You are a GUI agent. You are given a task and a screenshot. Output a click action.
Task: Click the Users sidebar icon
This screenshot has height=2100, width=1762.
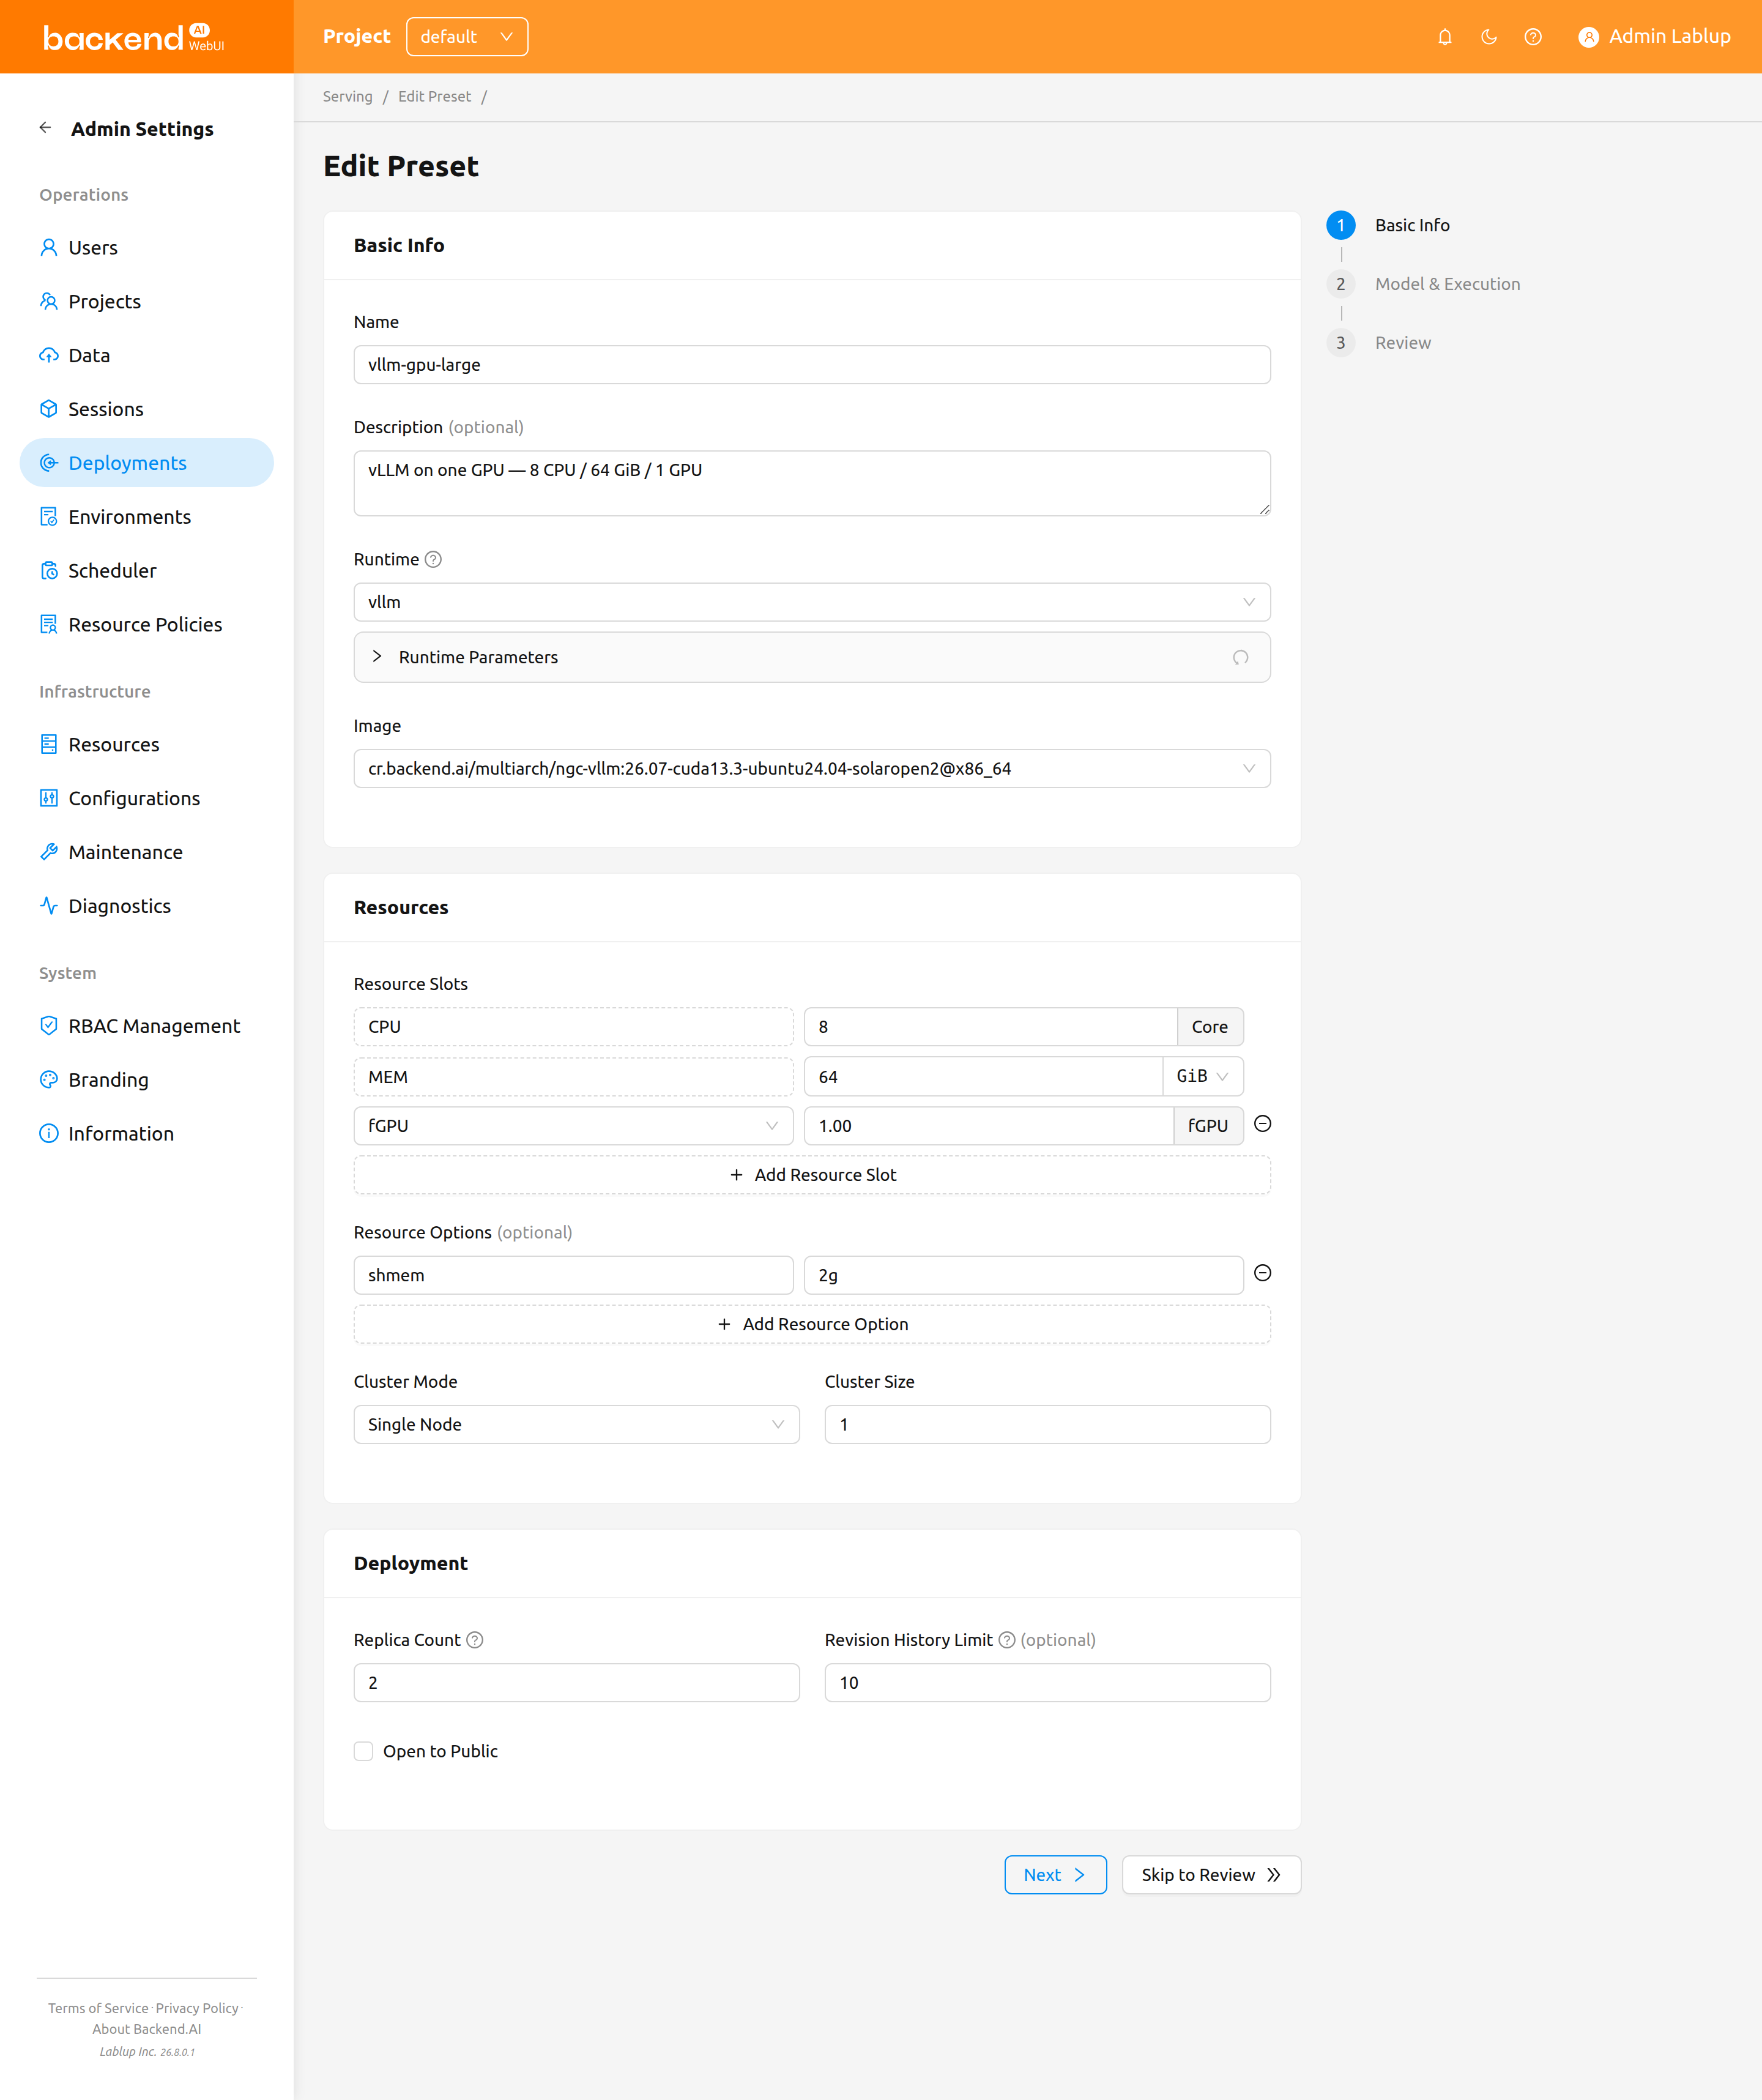(x=48, y=247)
